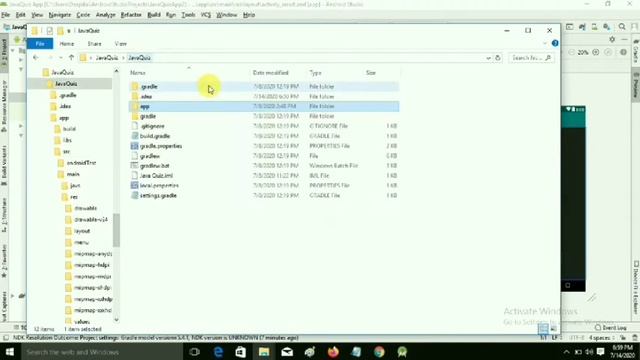640x360 pixels.
Task: Open the Share ribbon tab
Action: coord(94,44)
